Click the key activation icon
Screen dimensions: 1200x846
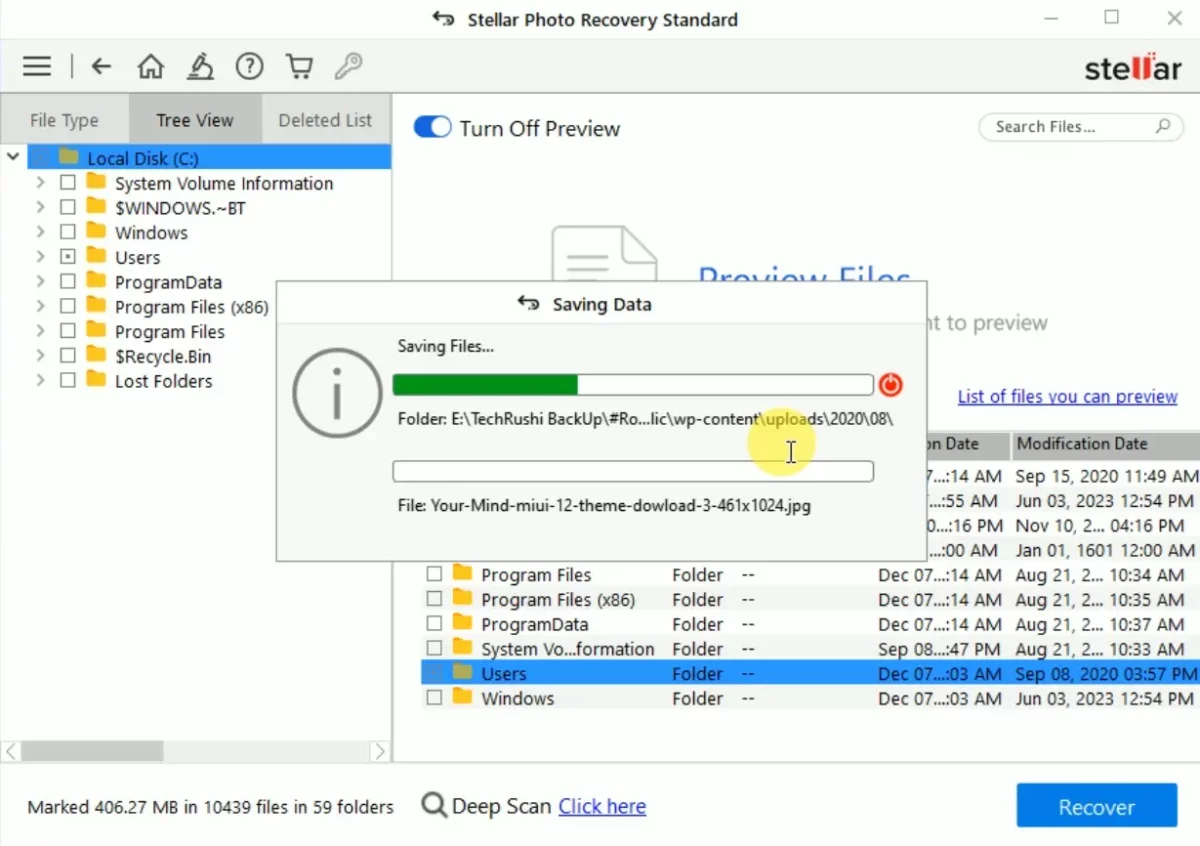348,67
